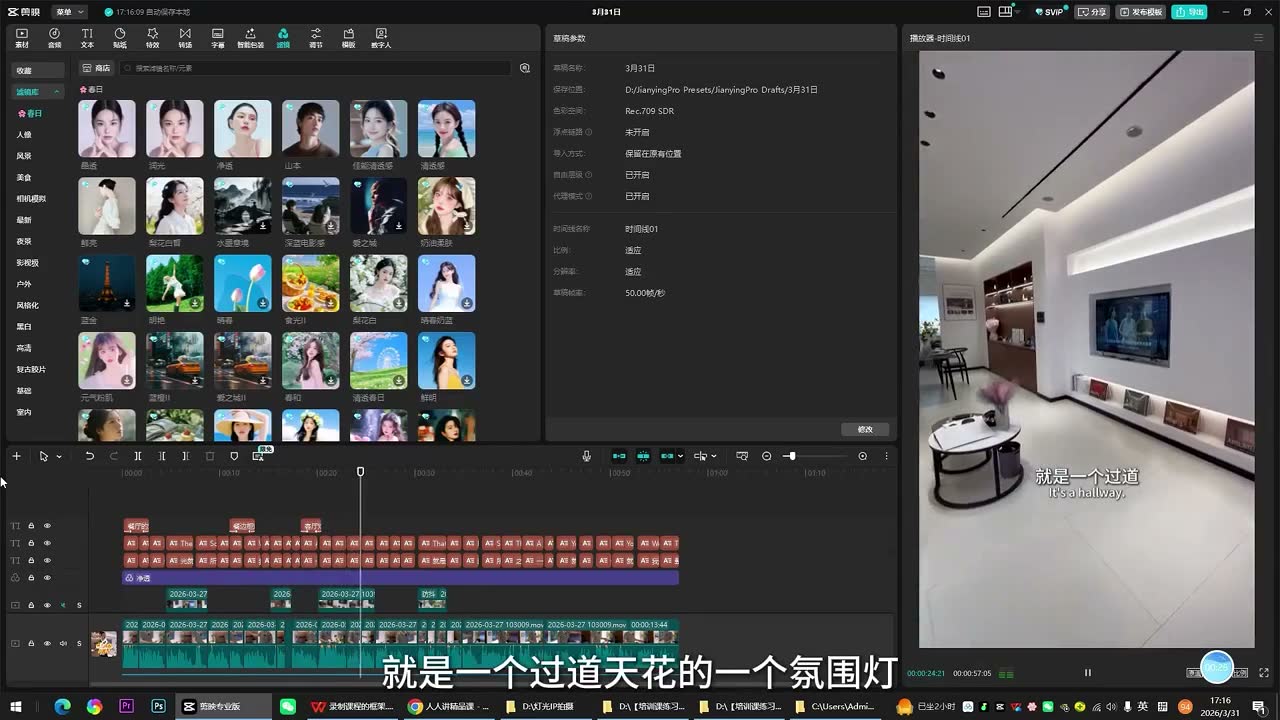This screenshot has height=720, width=1280.
Task: Click the timeline zoom out icon
Action: click(x=766, y=456)
